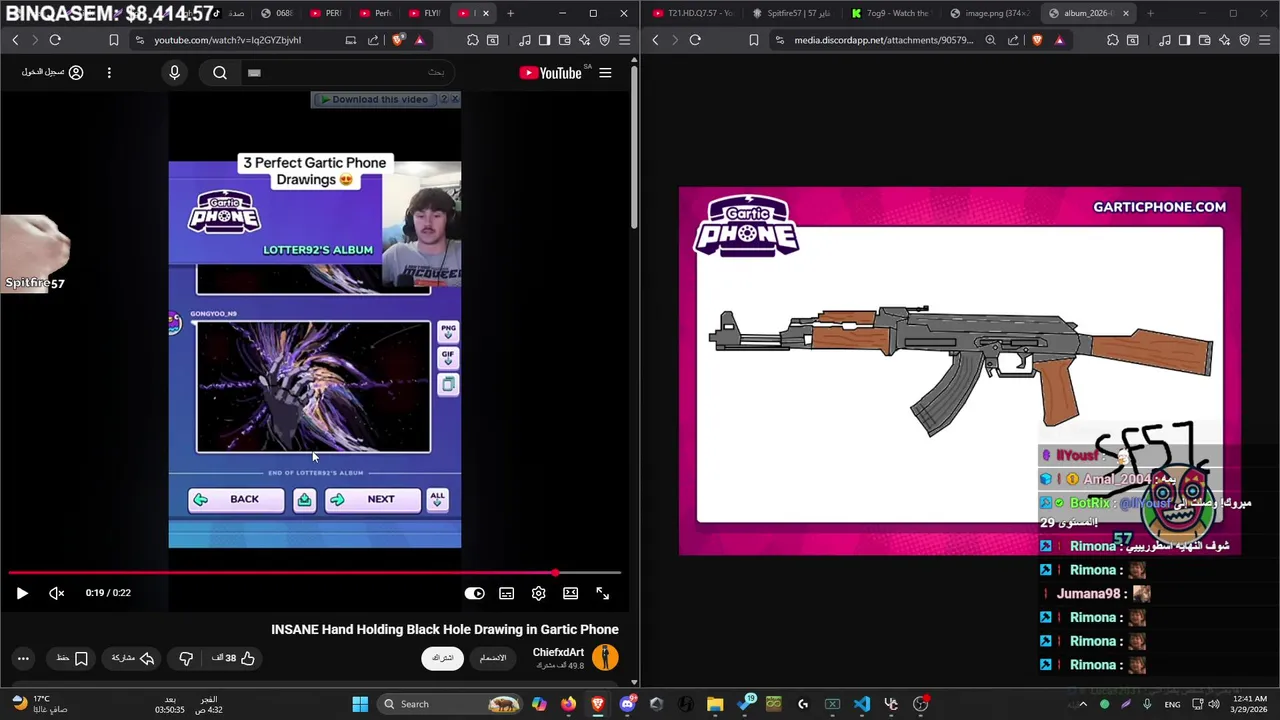Close the Download this video banner
The width and height of the screenshot is (1280, 720).
click(455, 99)
